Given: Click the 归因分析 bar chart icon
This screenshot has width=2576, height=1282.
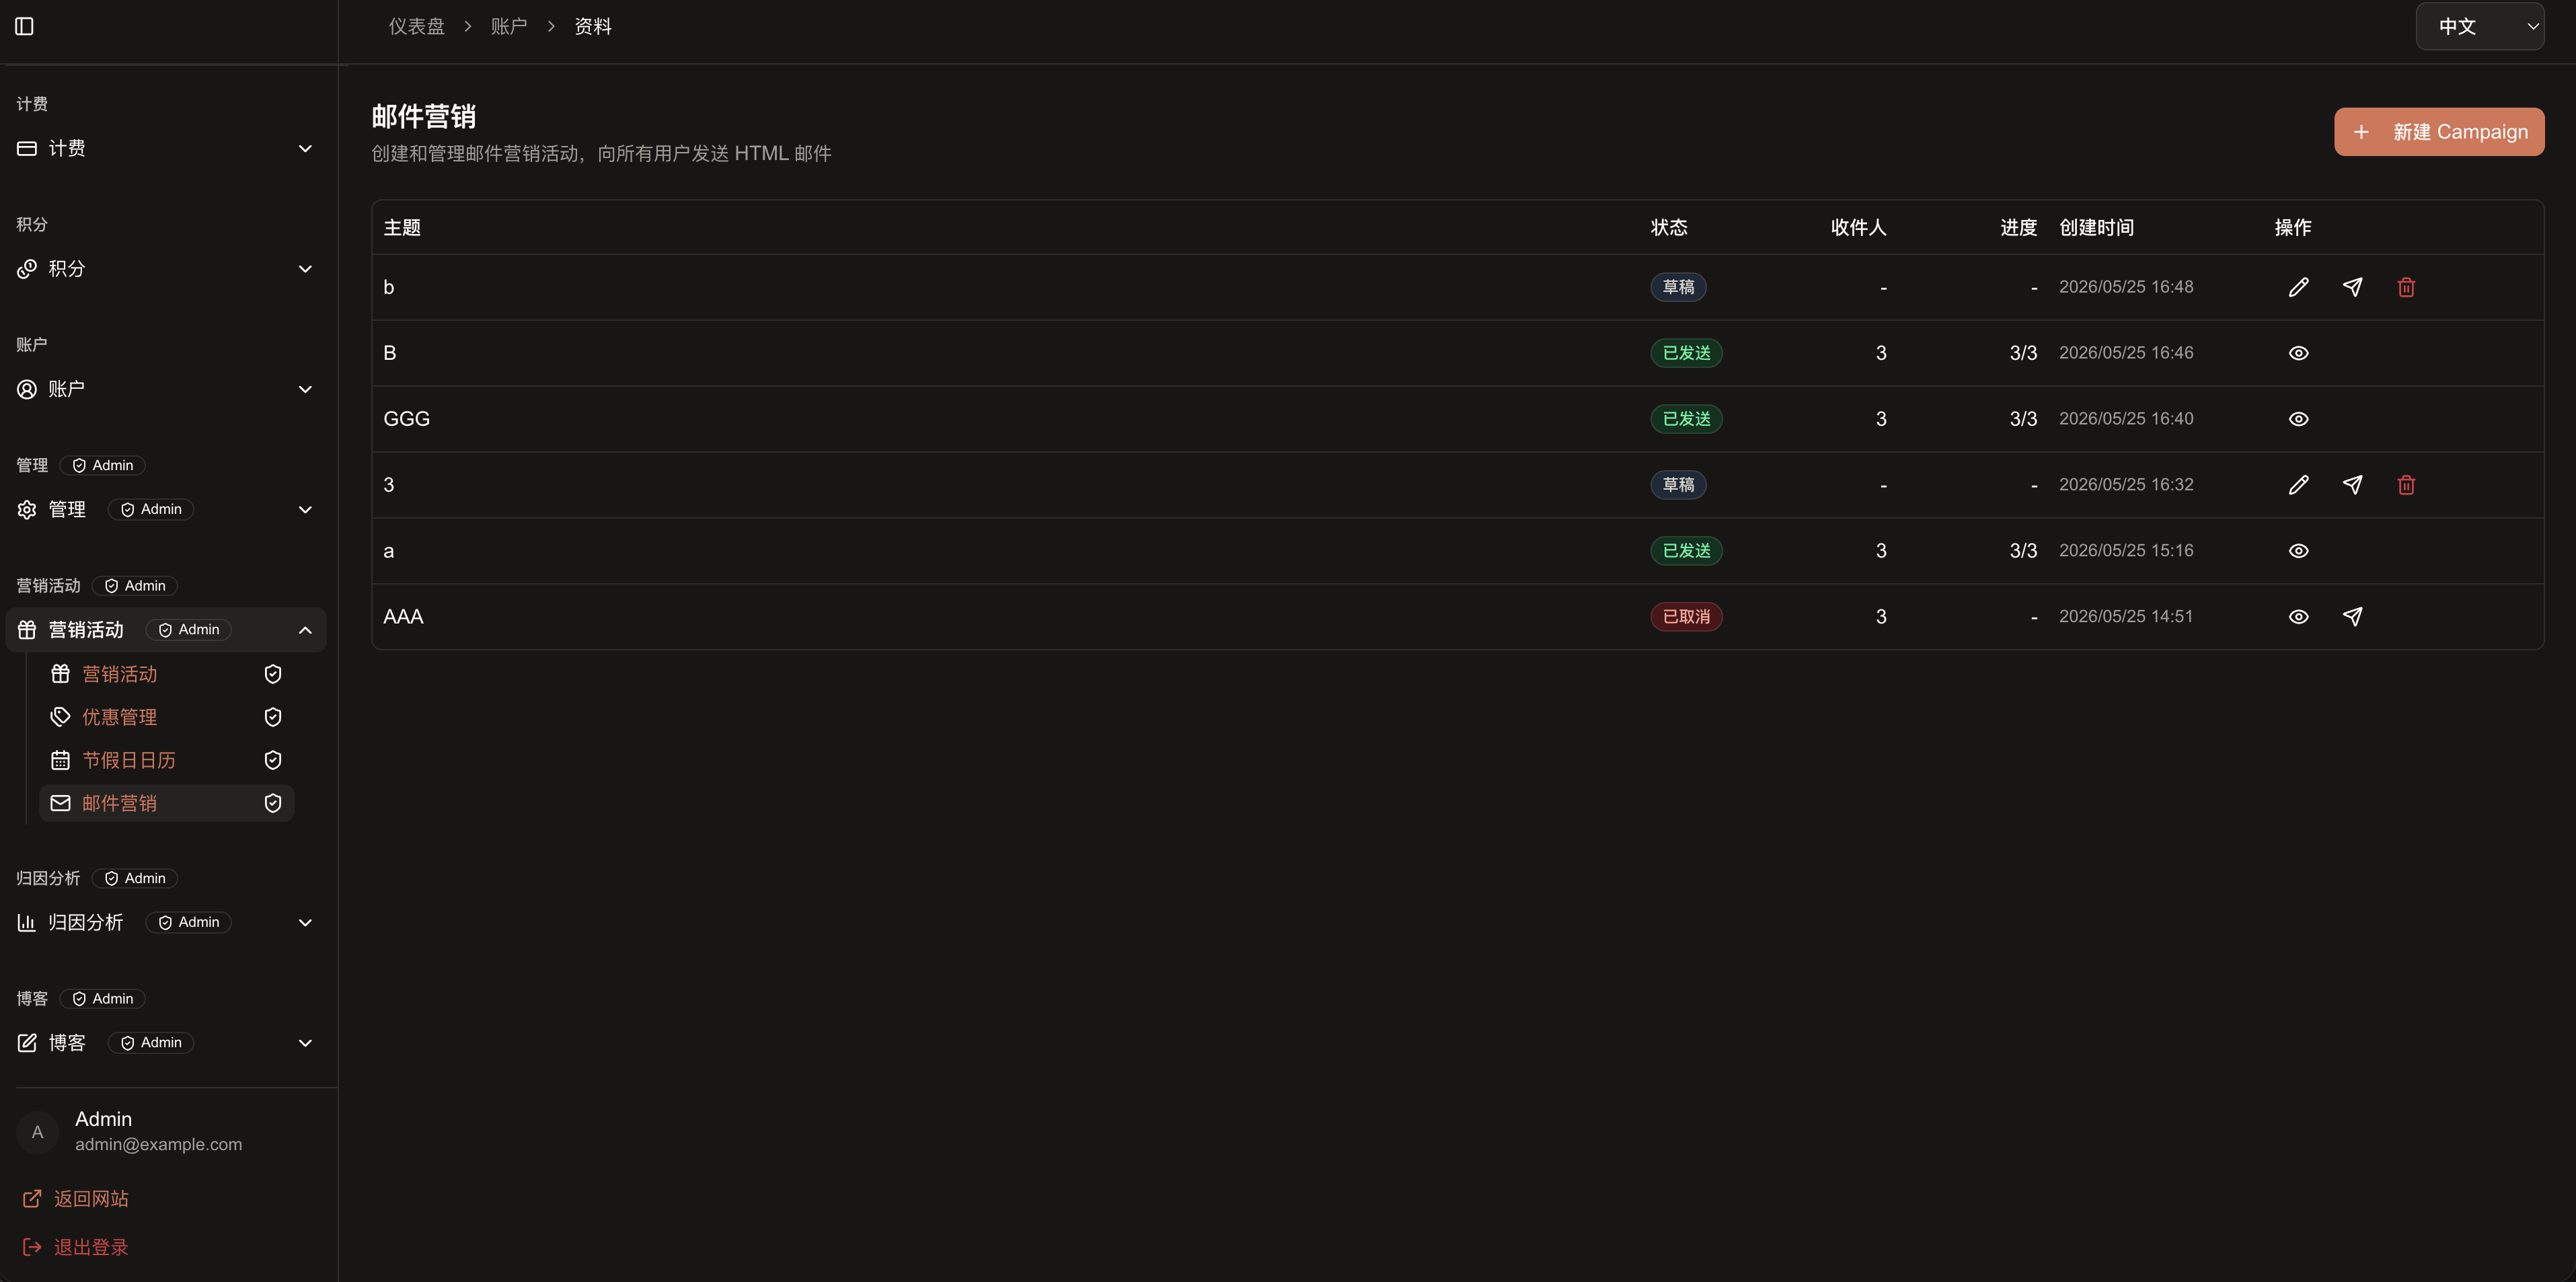Looking at the screenshot, I should pos(27,922).
